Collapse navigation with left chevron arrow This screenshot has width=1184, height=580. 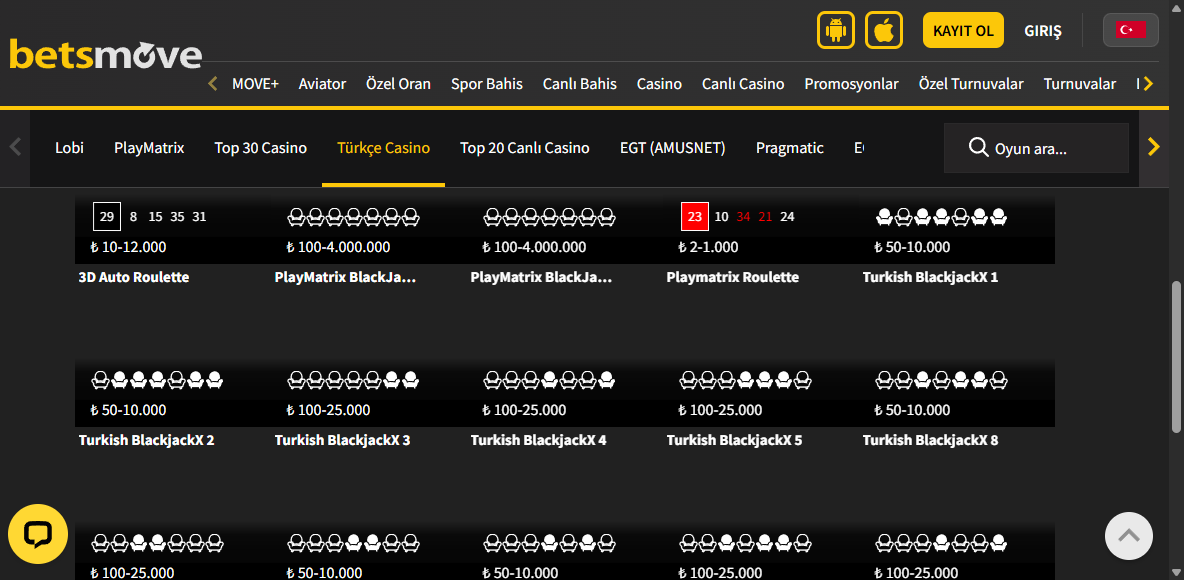(x=212, y=84)
